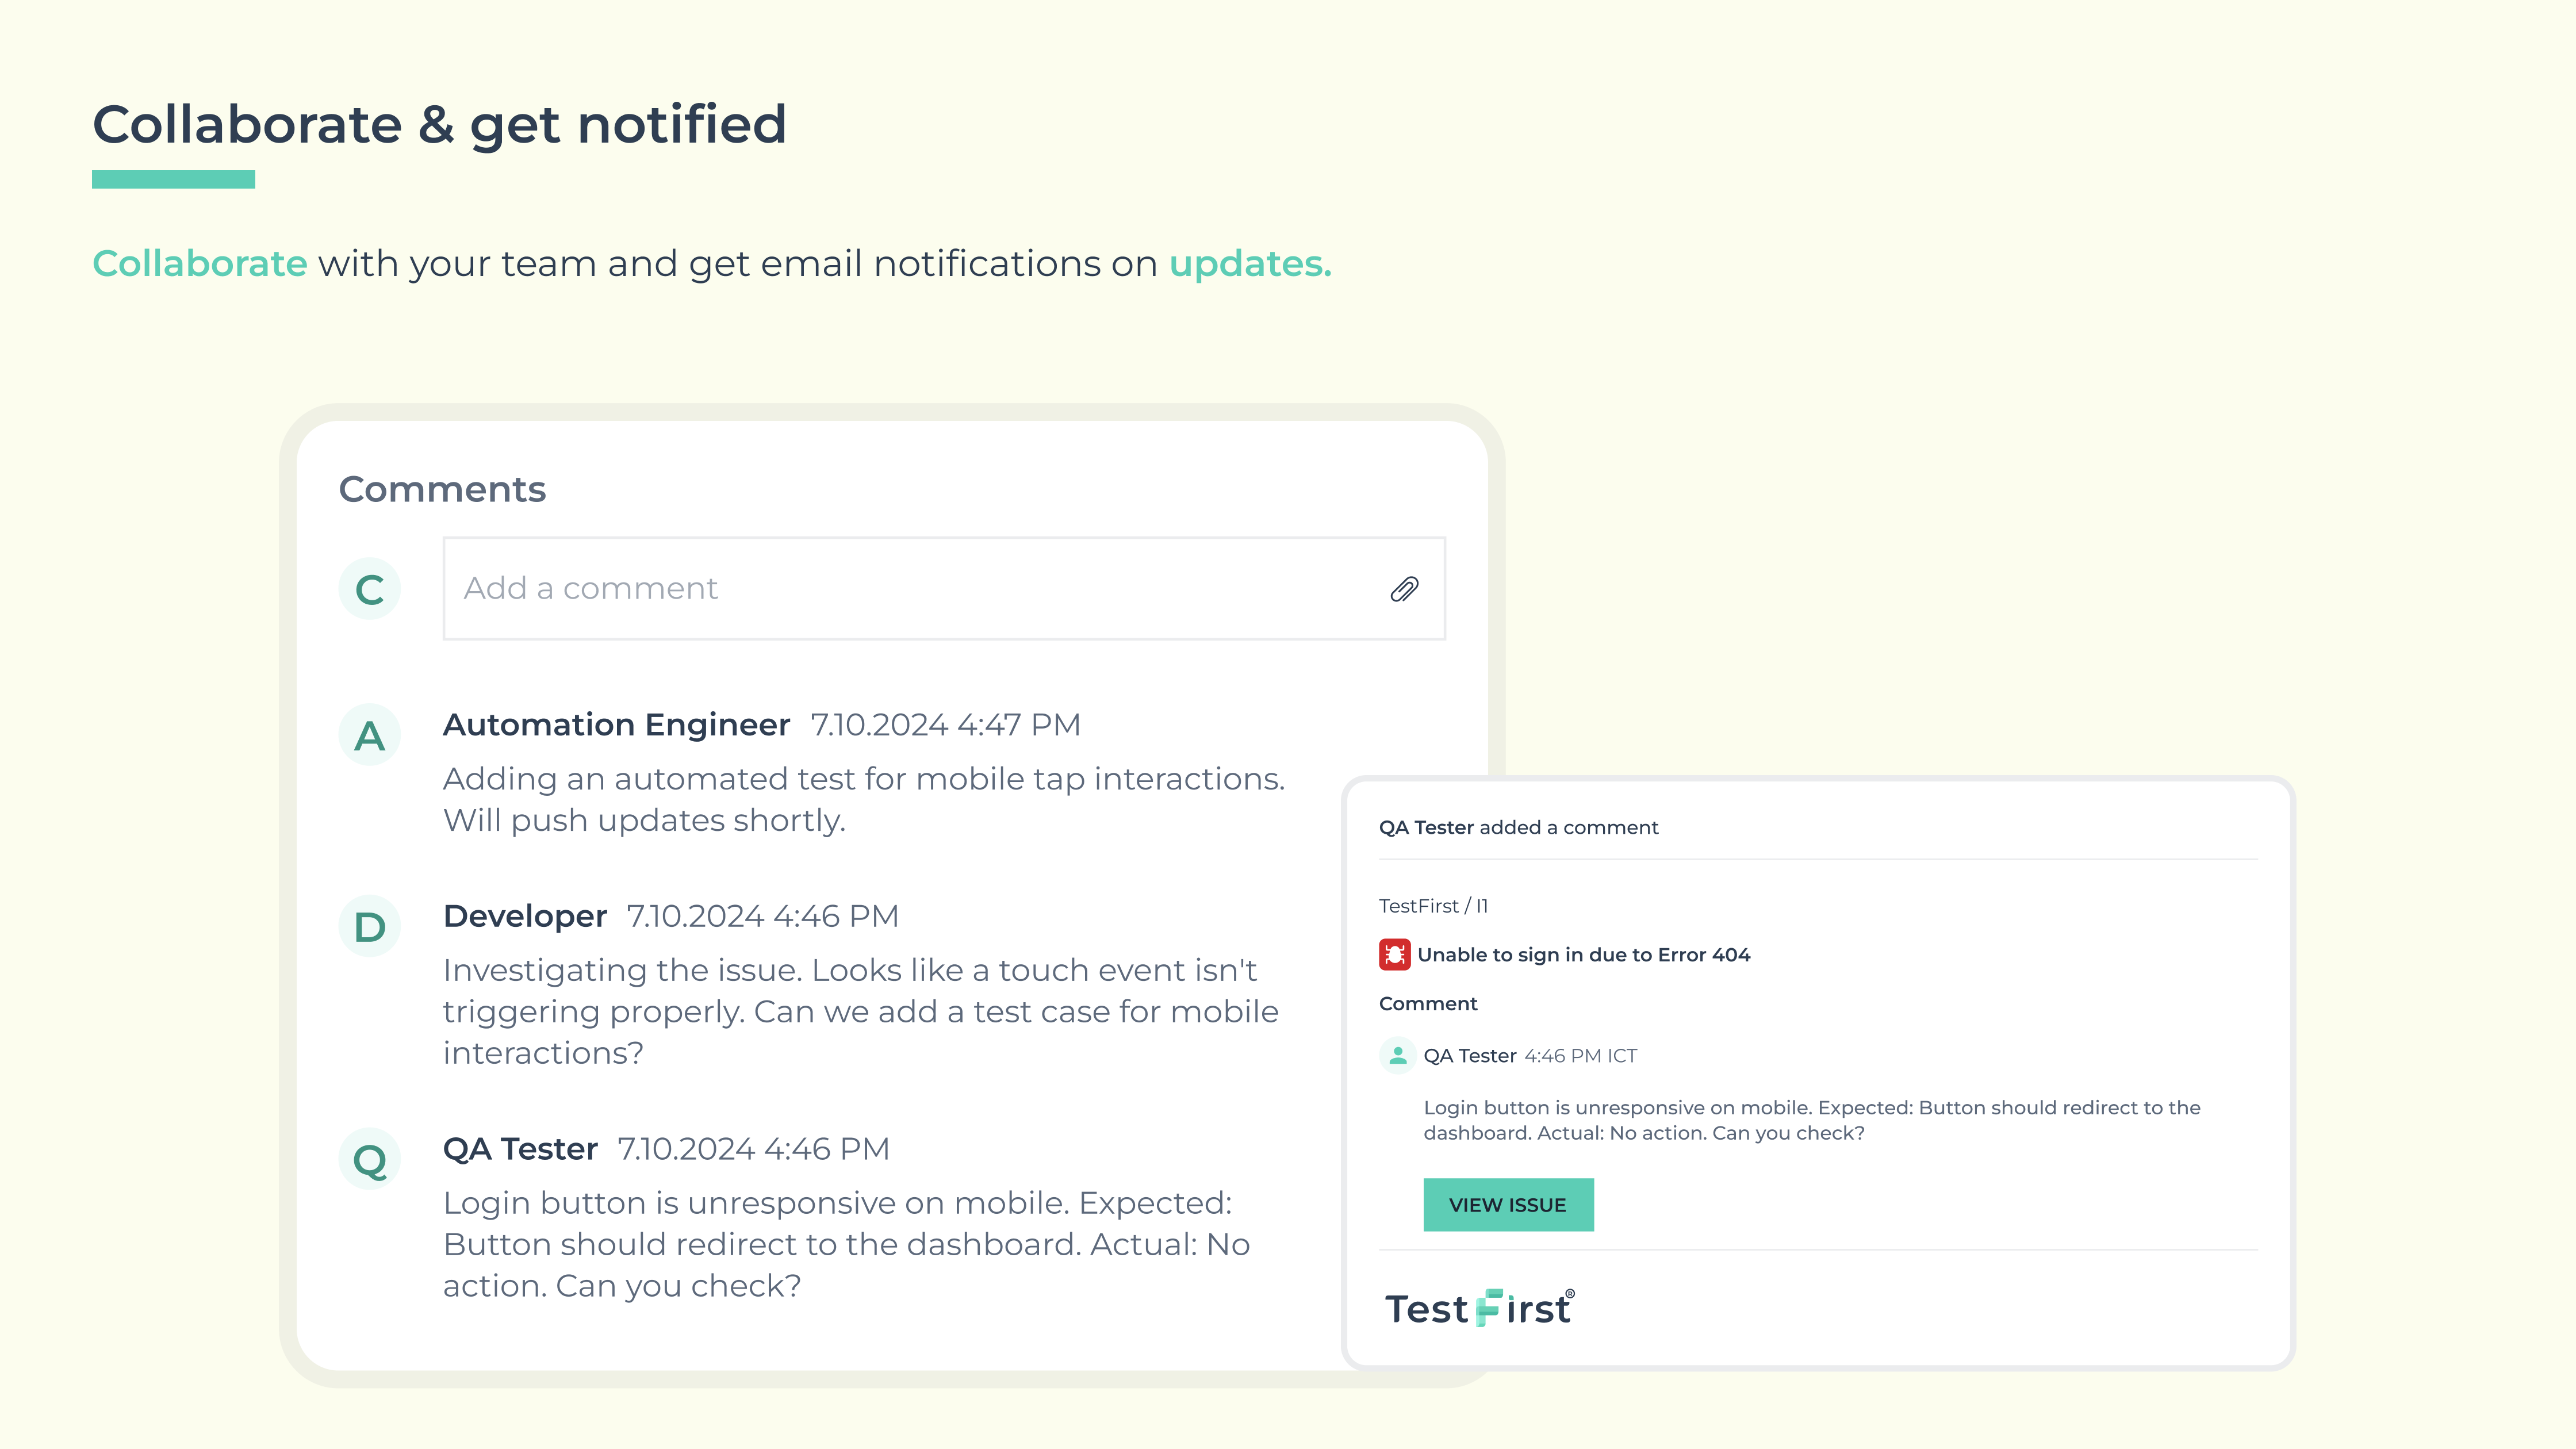The height and width of the screenshot is (1449, 2576).
Task: Click the Automation Engineer author name
Action: point(616,724)
